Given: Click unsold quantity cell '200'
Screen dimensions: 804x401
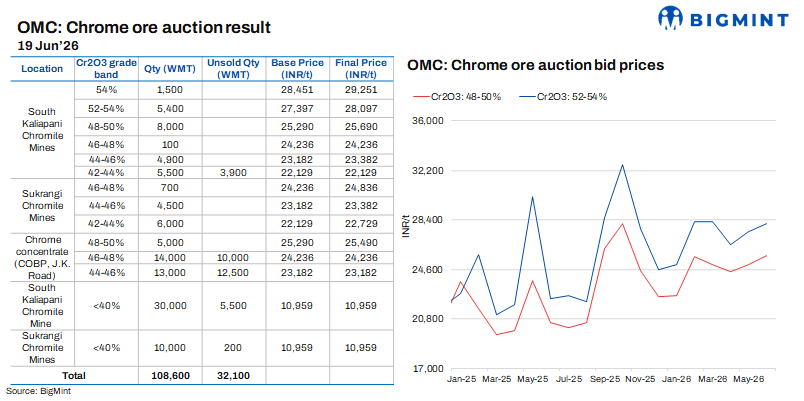Looking at the screenshot, I should pyautogui.click(x=234, y=348).
